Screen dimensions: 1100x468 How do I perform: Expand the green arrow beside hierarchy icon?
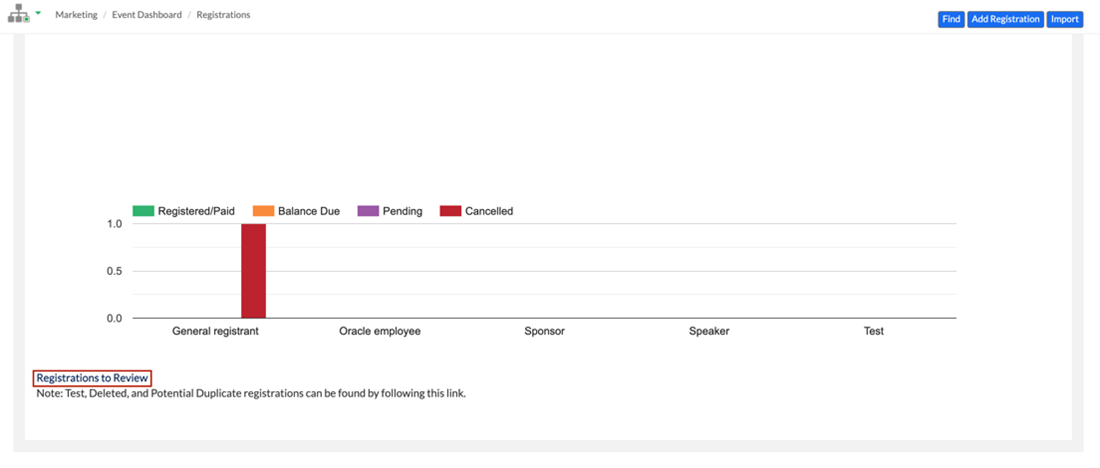click(38, 13)
